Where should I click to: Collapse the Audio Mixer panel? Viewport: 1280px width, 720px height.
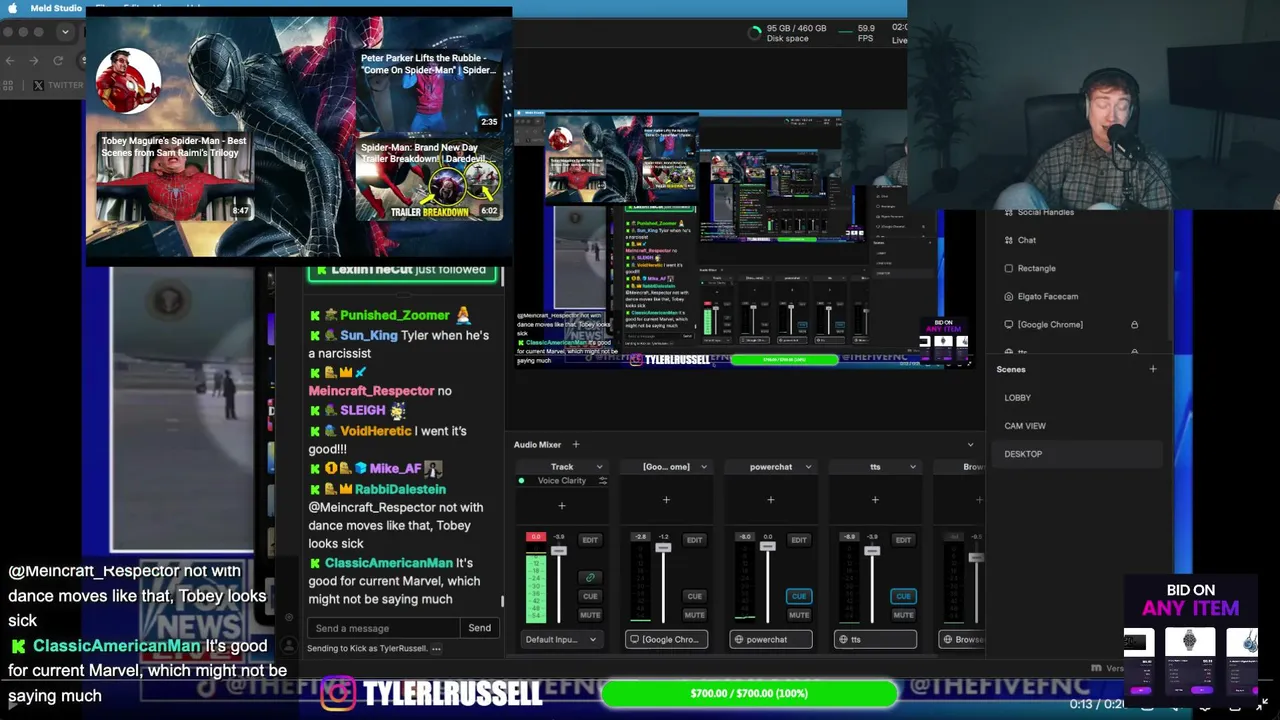click(970, 445)
